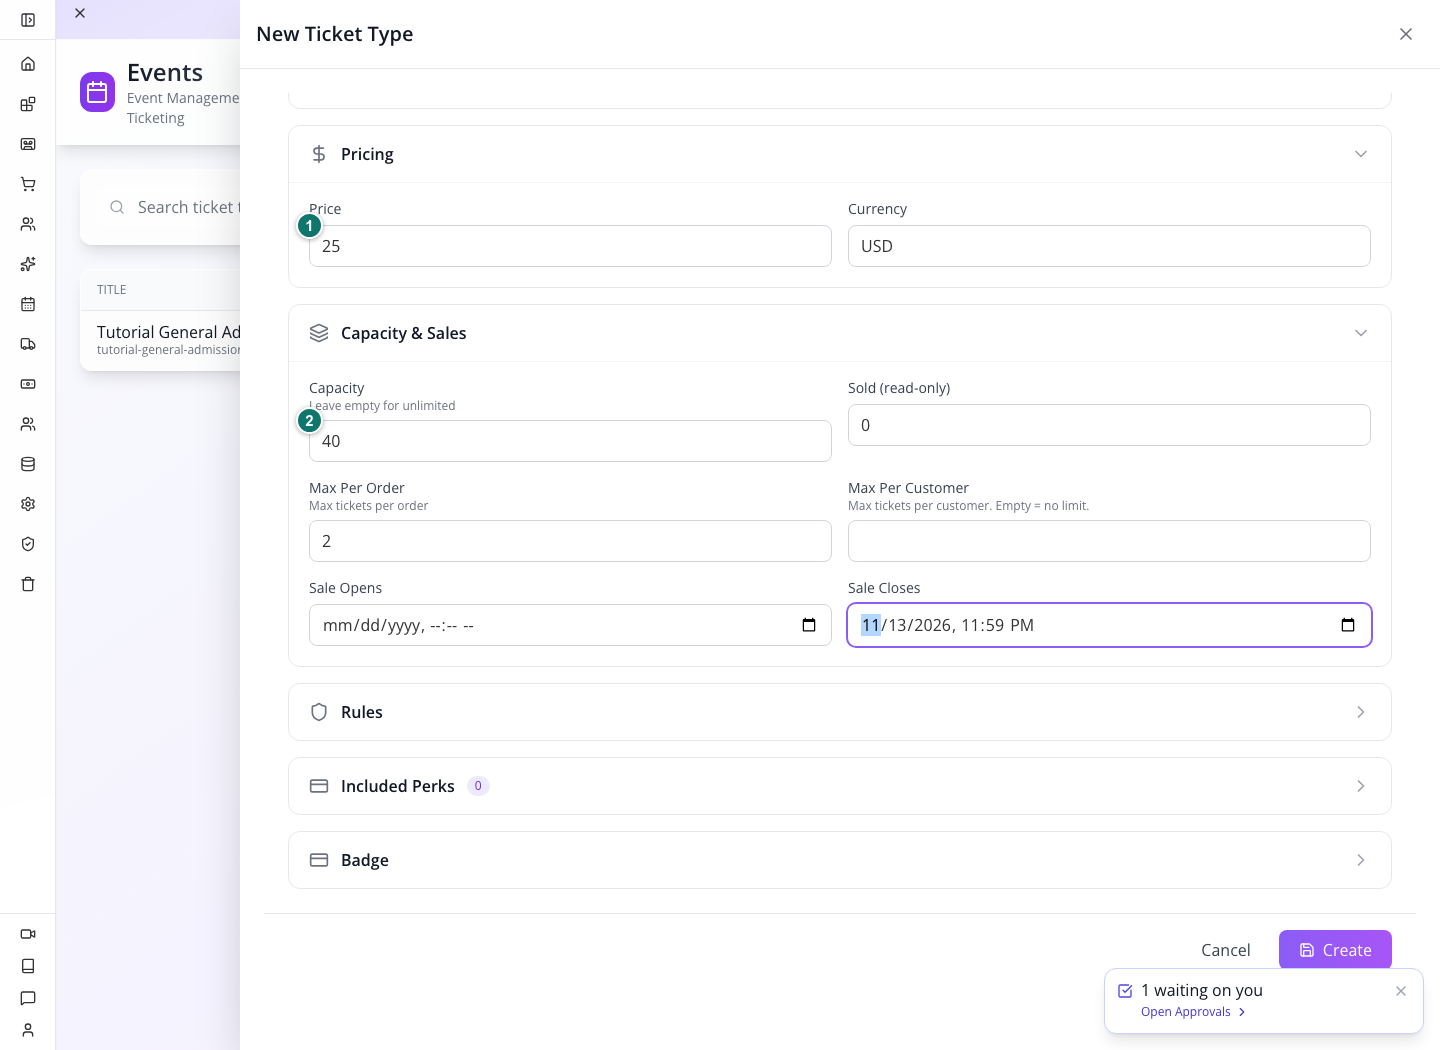Select the Tutorial General Admission row
Screen dimensions: 1440x1050
160,340
